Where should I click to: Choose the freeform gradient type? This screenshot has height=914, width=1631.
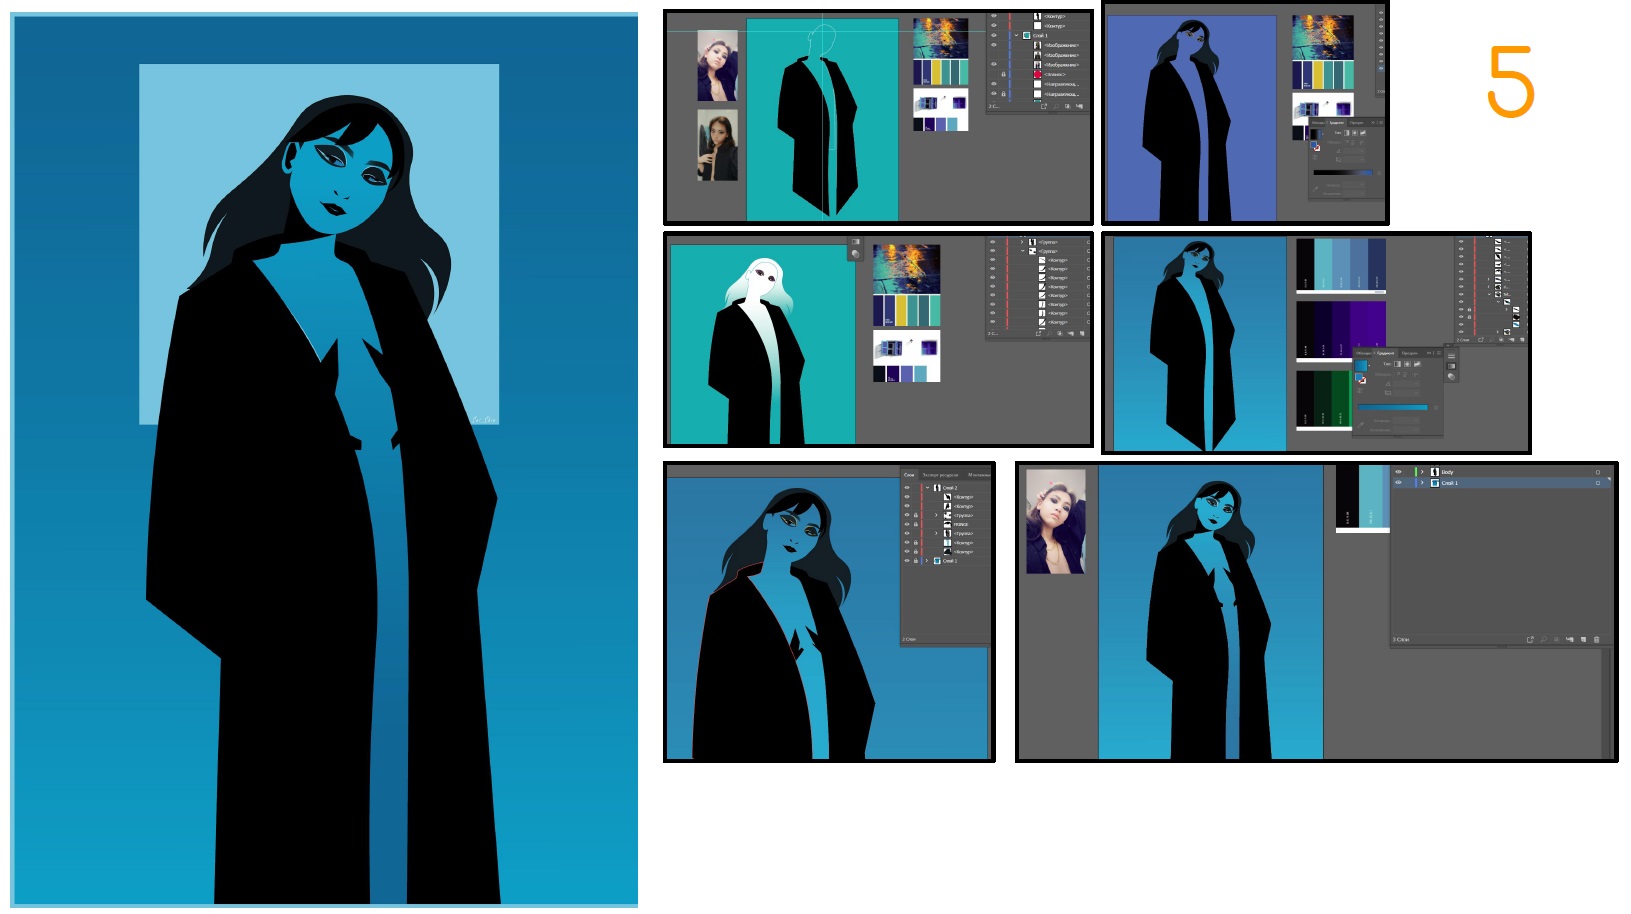(1417, 364)
